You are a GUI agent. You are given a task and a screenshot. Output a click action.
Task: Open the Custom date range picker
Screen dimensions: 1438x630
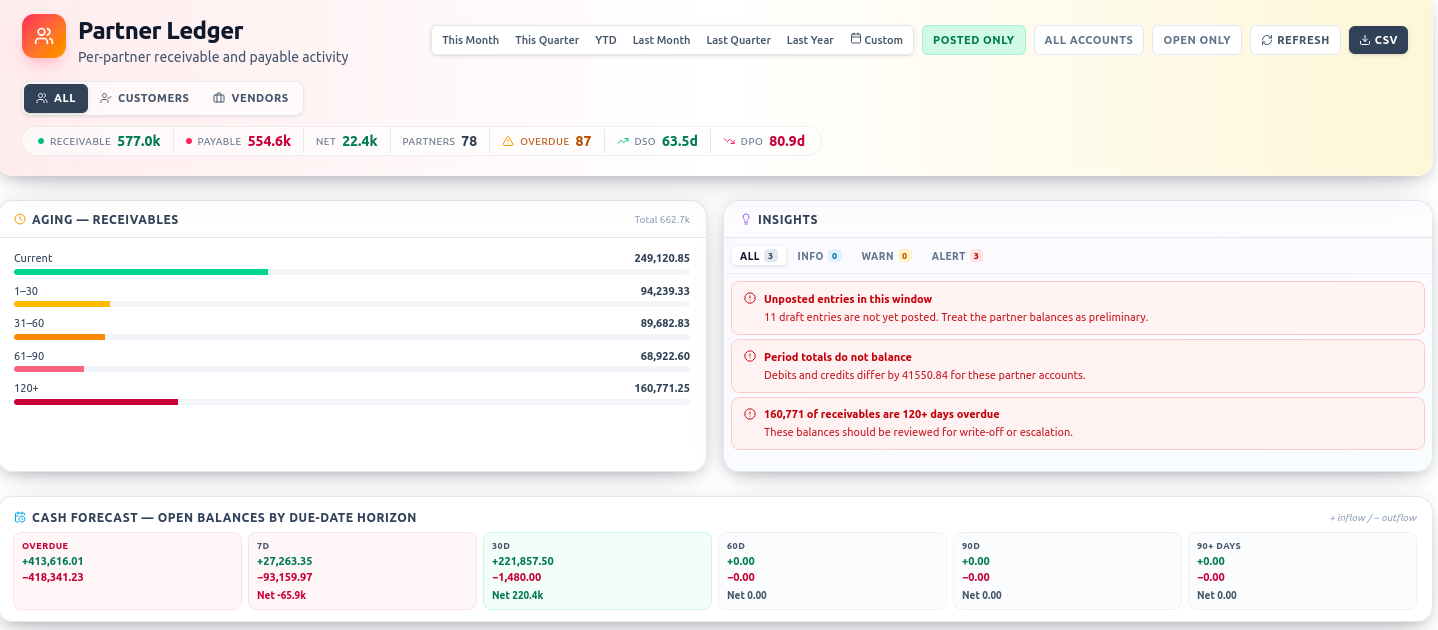(x=877, y=40)
